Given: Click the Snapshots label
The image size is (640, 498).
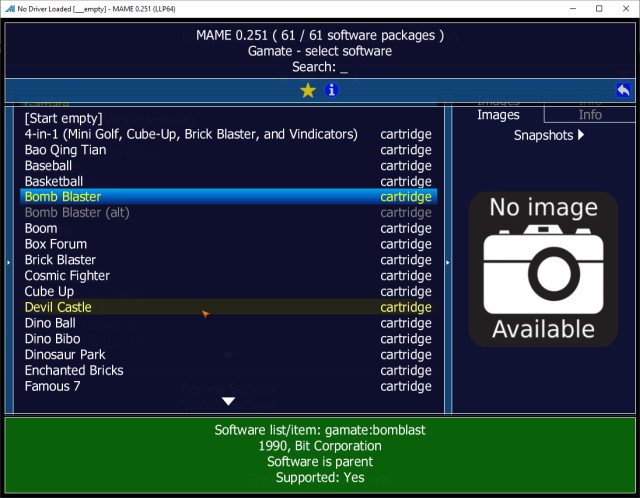Looking at the screenshot, I should (543, 135).
